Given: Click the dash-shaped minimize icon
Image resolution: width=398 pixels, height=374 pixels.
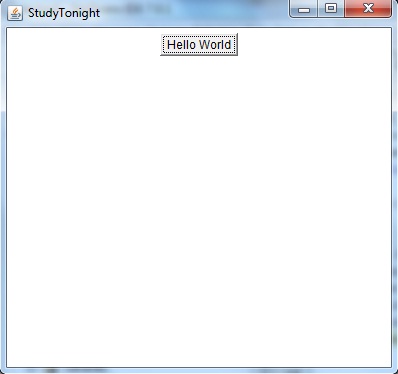Looking at the screenshot, I should [x=304, y=11].
